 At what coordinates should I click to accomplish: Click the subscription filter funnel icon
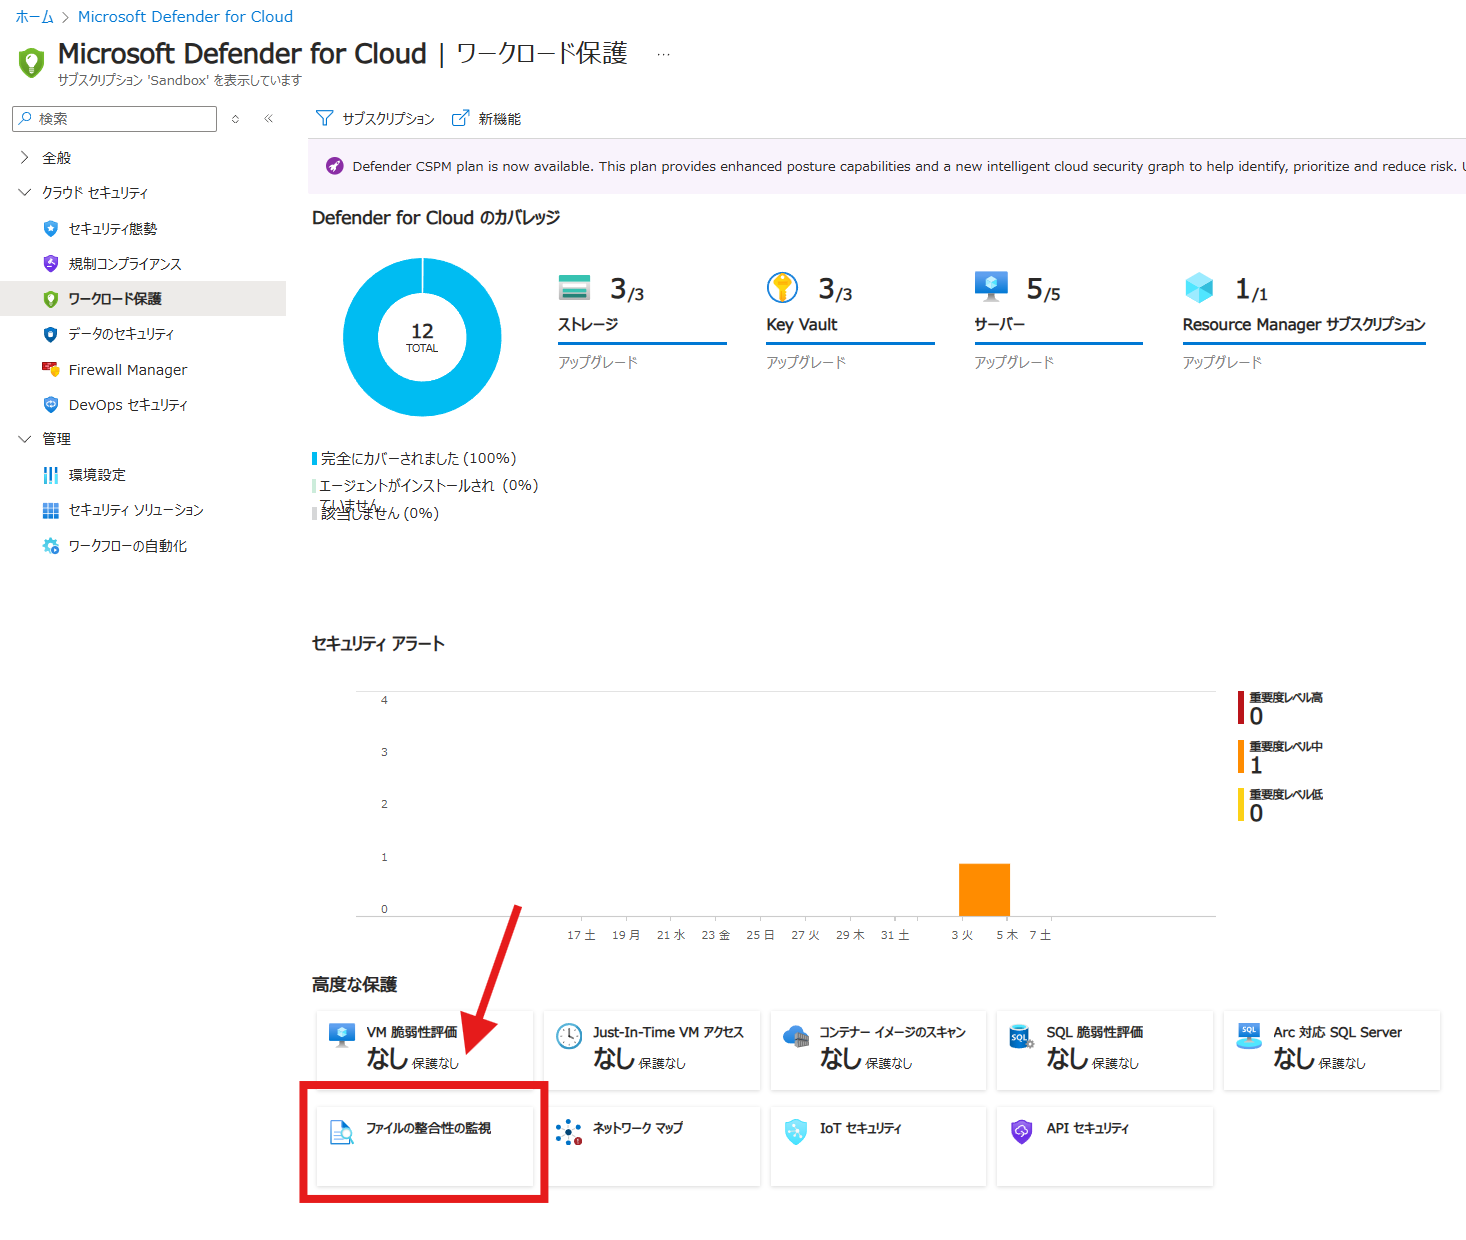point(324,118)
